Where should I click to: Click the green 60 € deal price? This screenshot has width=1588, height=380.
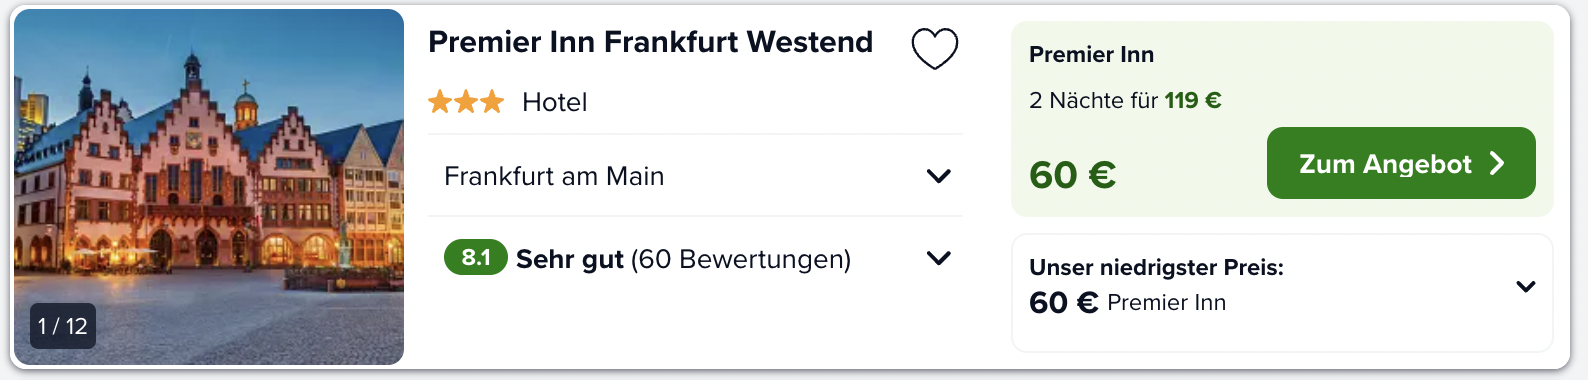[x=1072, y=175]
